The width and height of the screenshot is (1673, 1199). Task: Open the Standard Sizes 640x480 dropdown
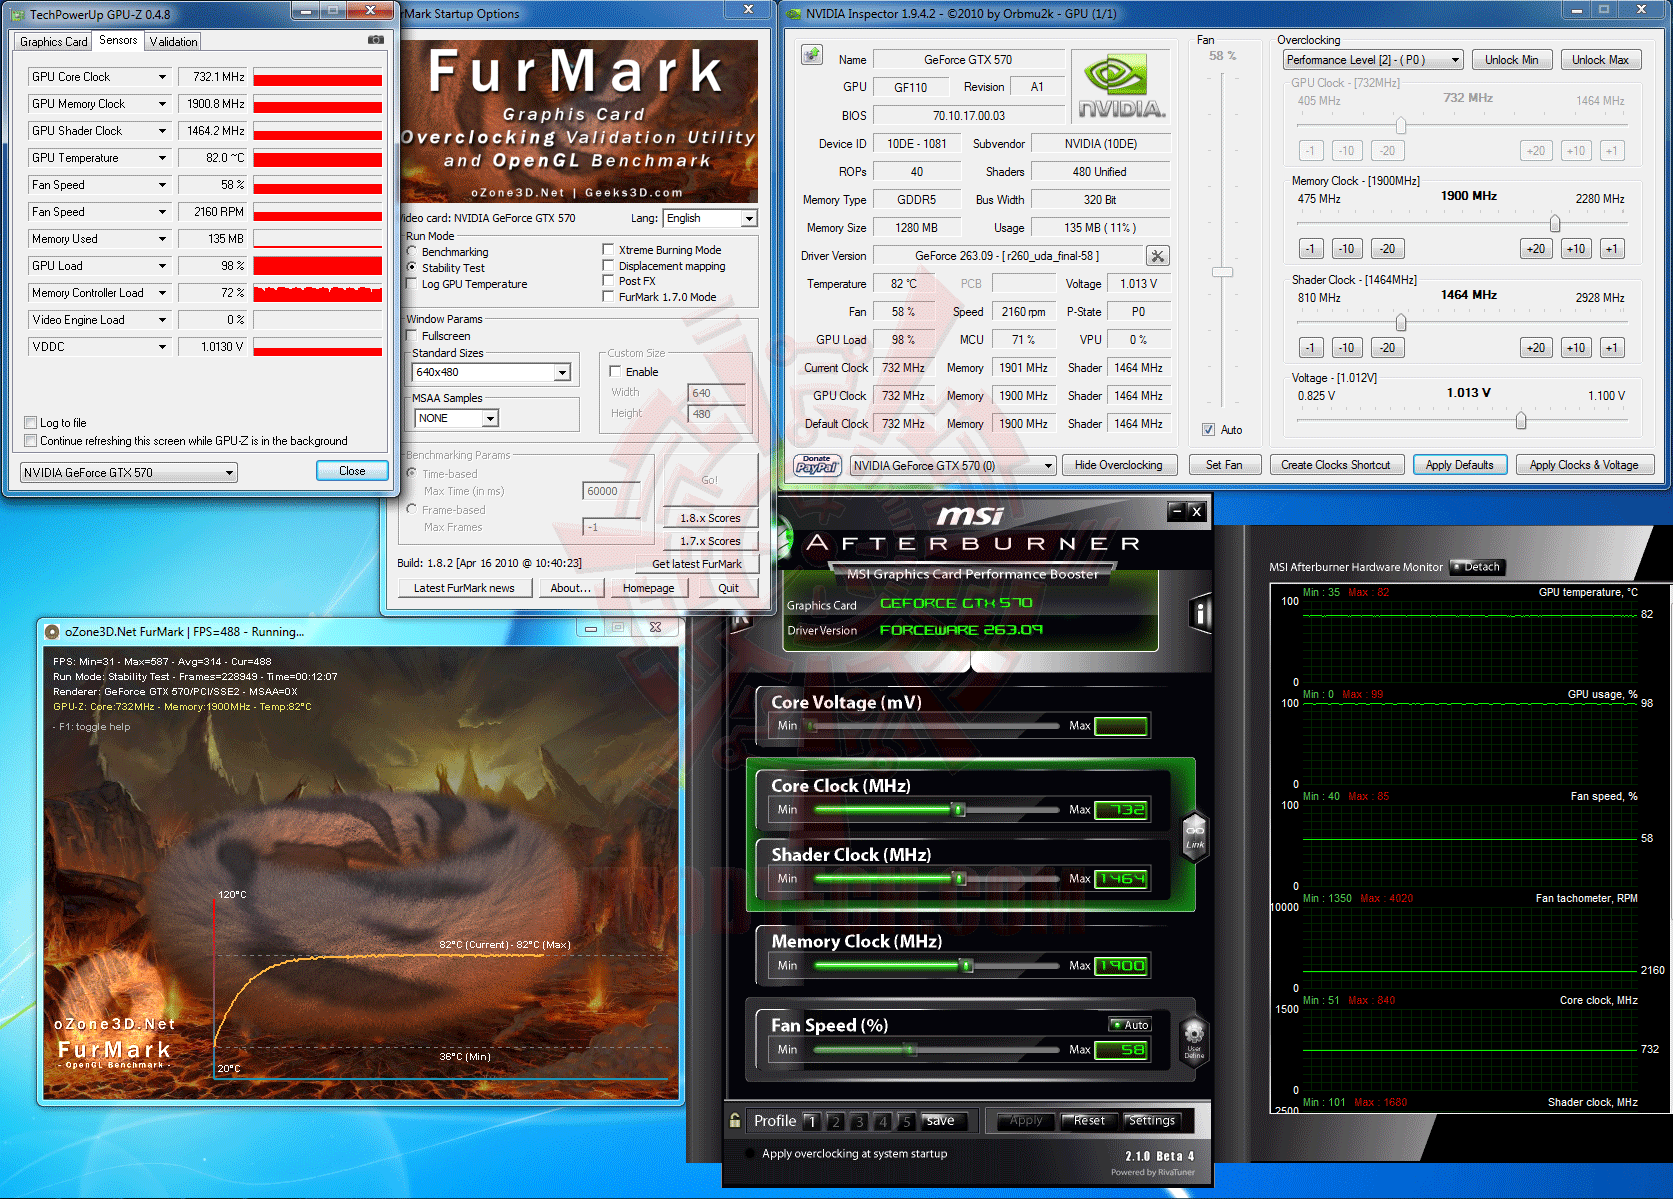pos(492,372)
